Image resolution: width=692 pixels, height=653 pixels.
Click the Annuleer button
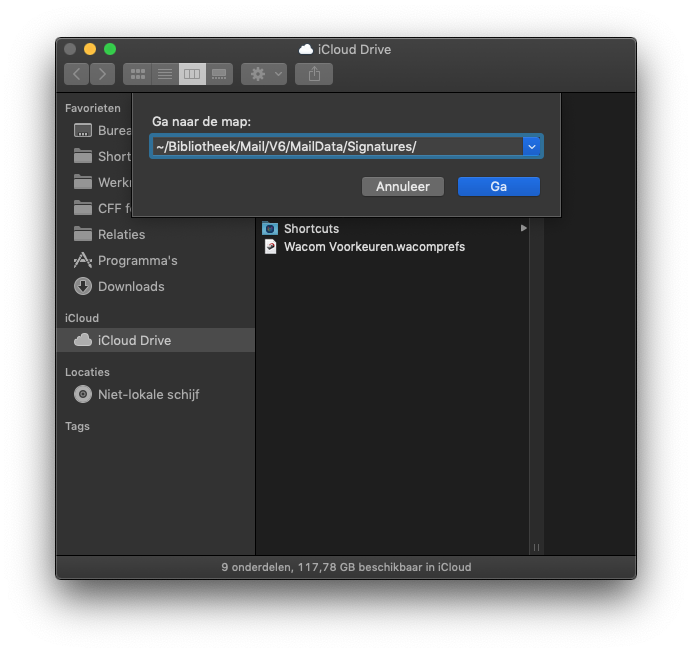pyautogui.click(x=402, y=187)
